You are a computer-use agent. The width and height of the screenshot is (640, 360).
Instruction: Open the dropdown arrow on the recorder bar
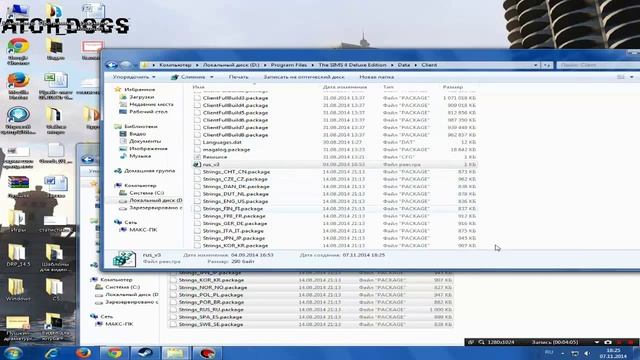click(597, 342)
